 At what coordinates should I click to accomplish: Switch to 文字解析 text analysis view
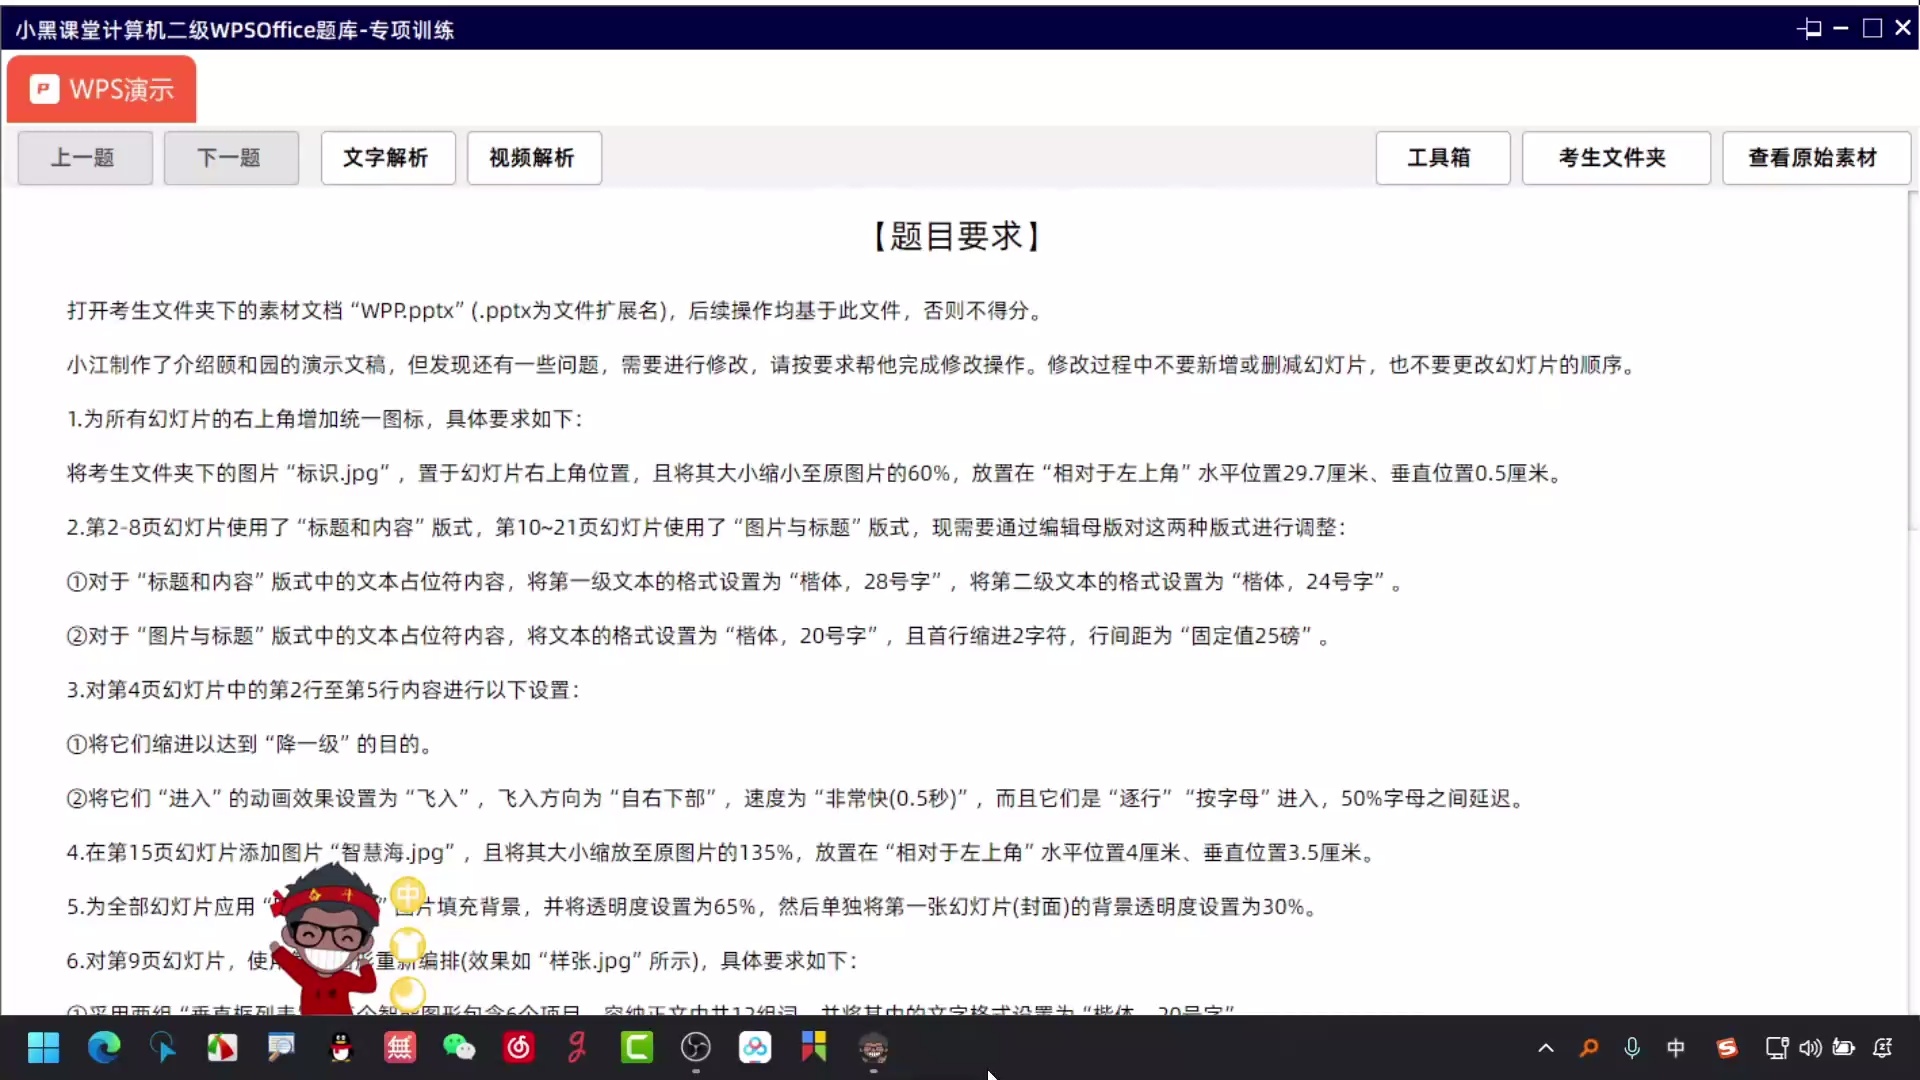tap(387, 157)
